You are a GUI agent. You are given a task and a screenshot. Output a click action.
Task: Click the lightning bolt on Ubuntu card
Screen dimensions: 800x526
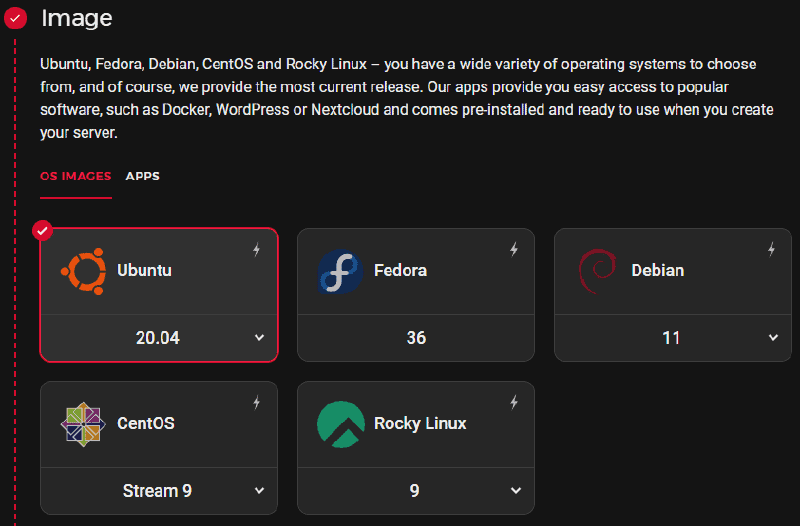point(257,250)
